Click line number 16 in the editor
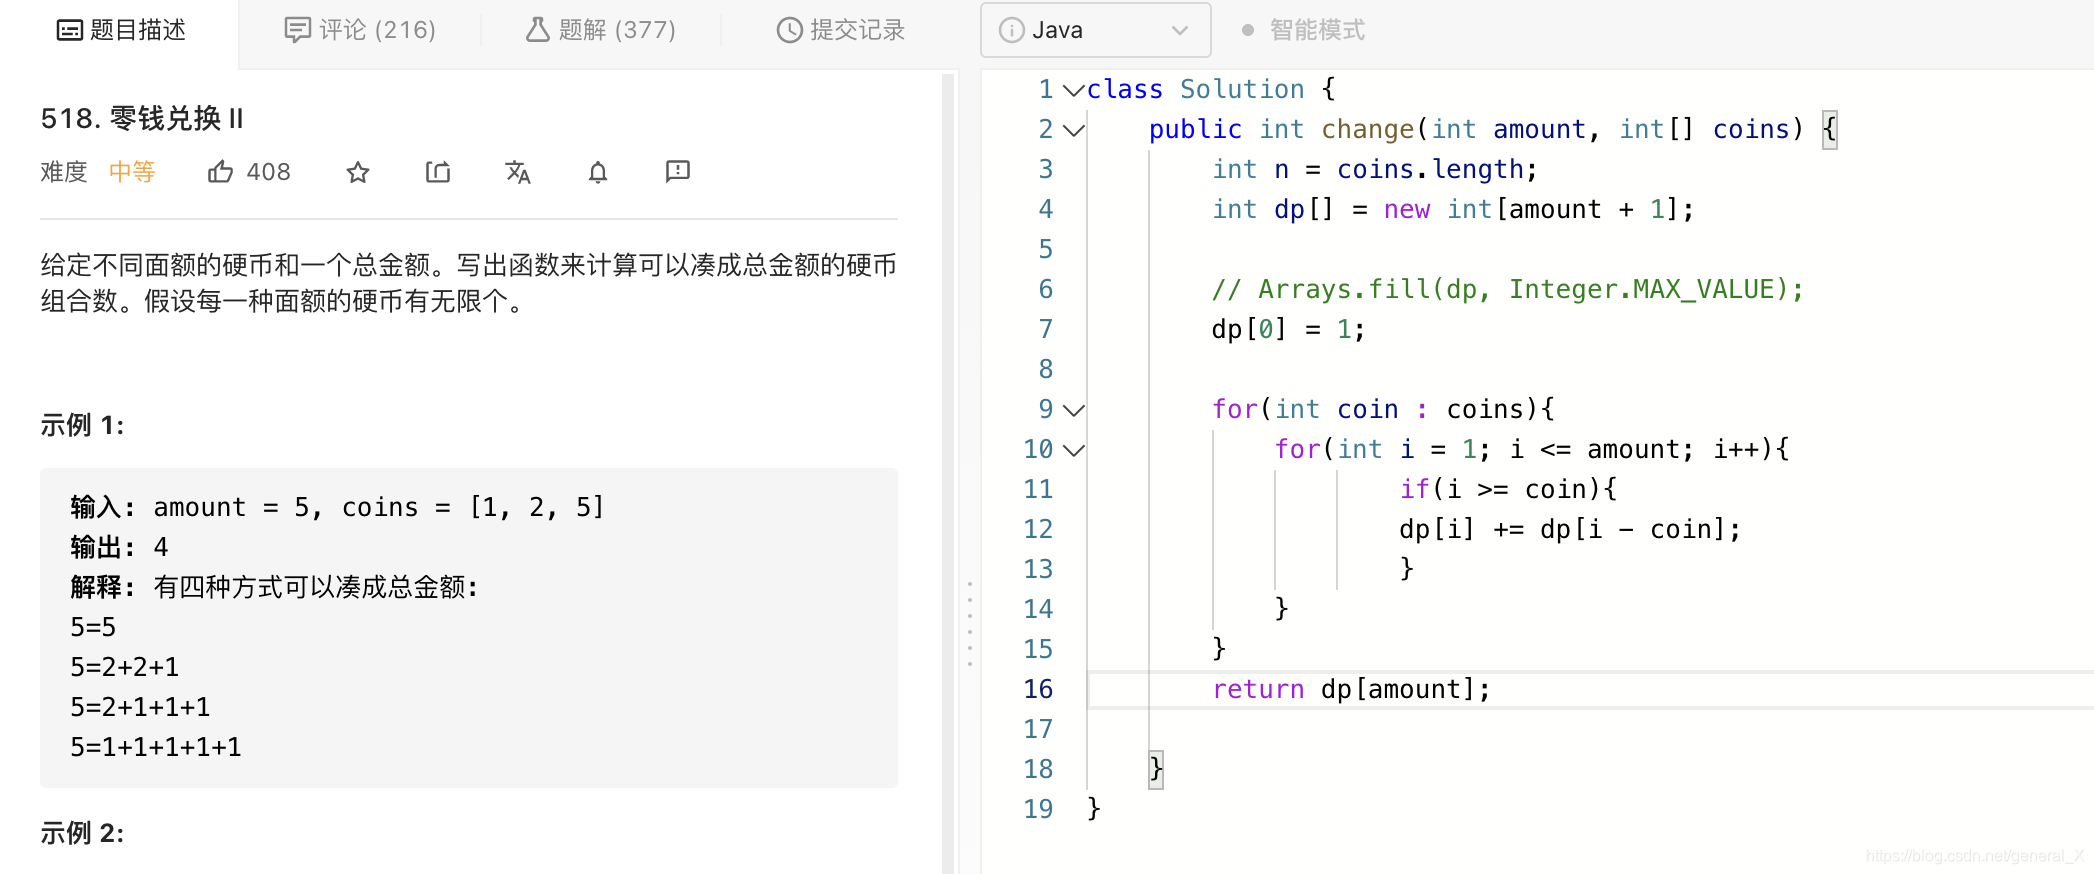 (x=1038, y=689)
